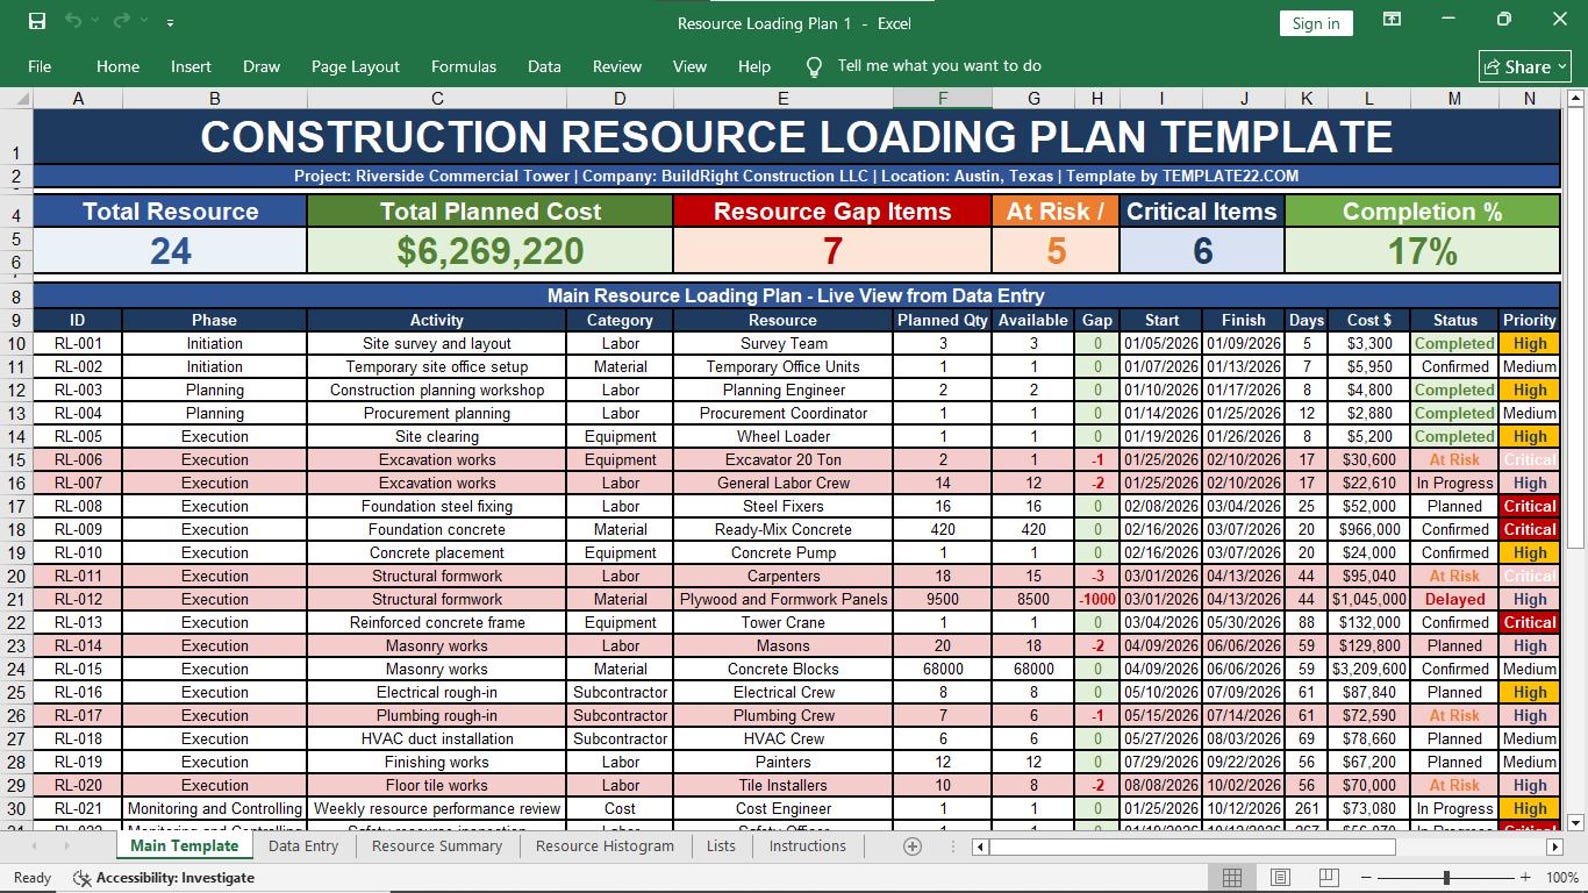The image size is (1588, 893).
Task: Click the zoom in plus icon
Action: pyautogui.click(x=1525, y=877)
